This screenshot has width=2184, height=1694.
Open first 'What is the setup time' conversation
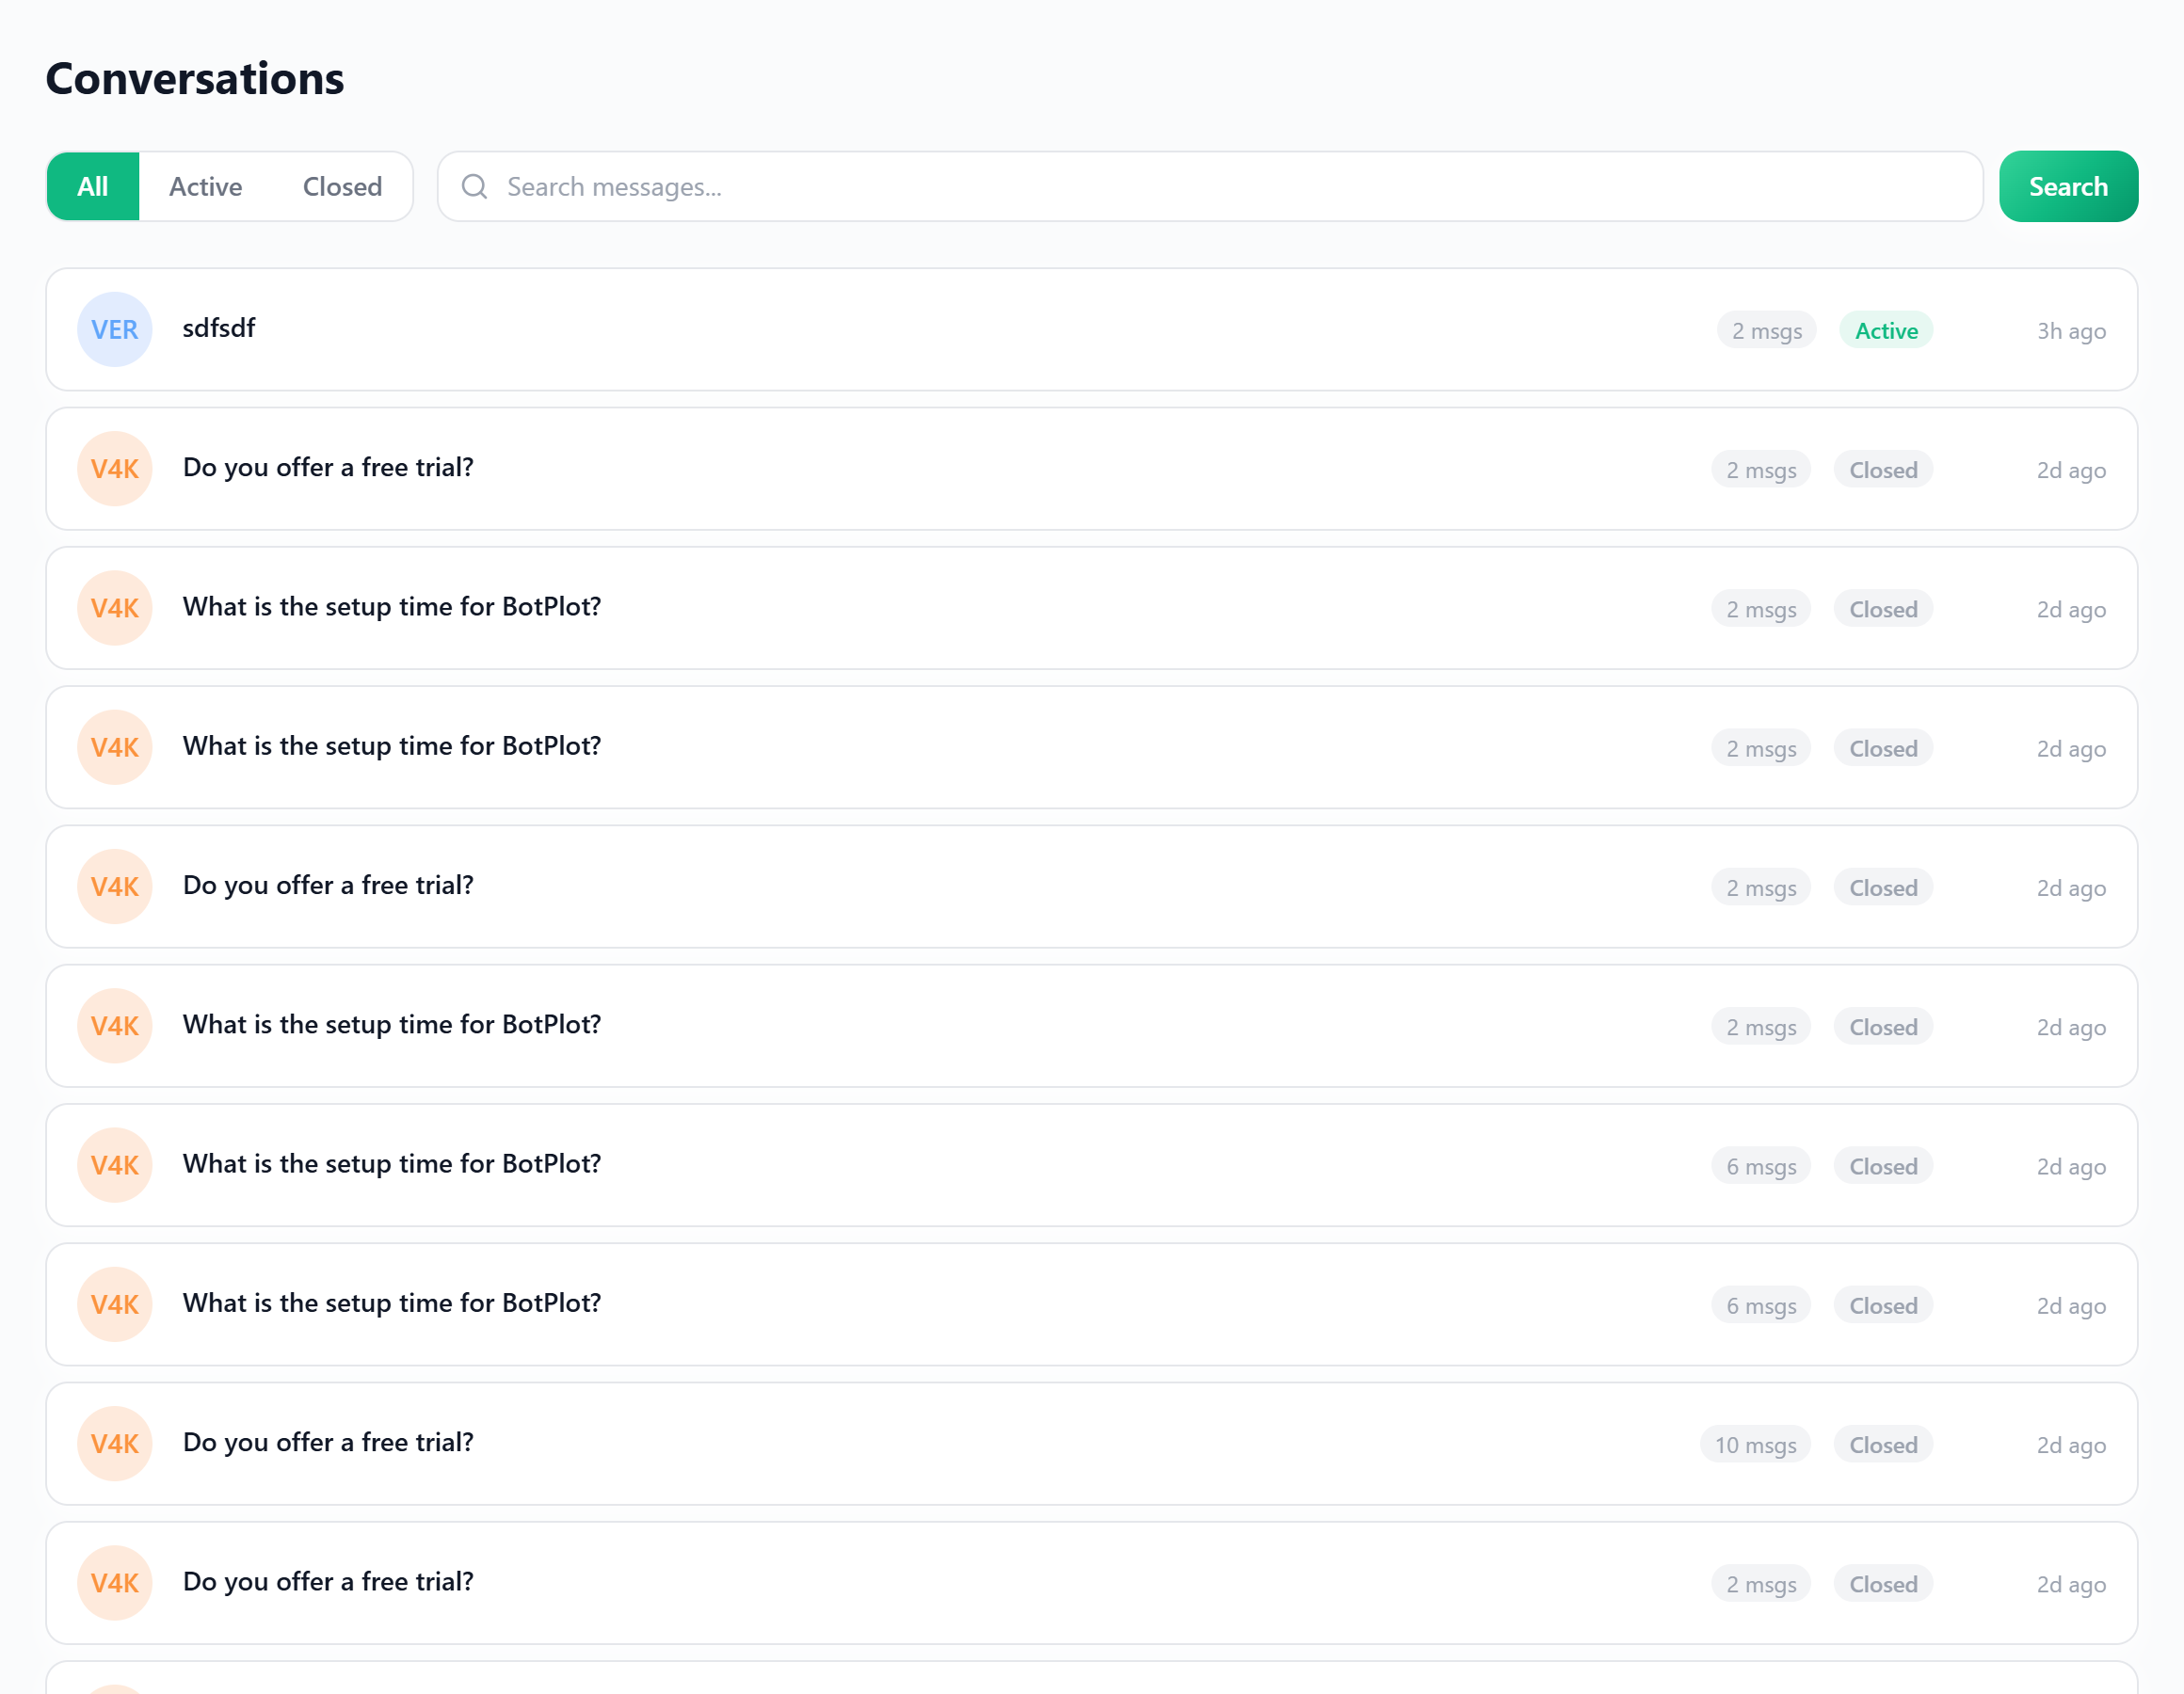click(392, 606)
